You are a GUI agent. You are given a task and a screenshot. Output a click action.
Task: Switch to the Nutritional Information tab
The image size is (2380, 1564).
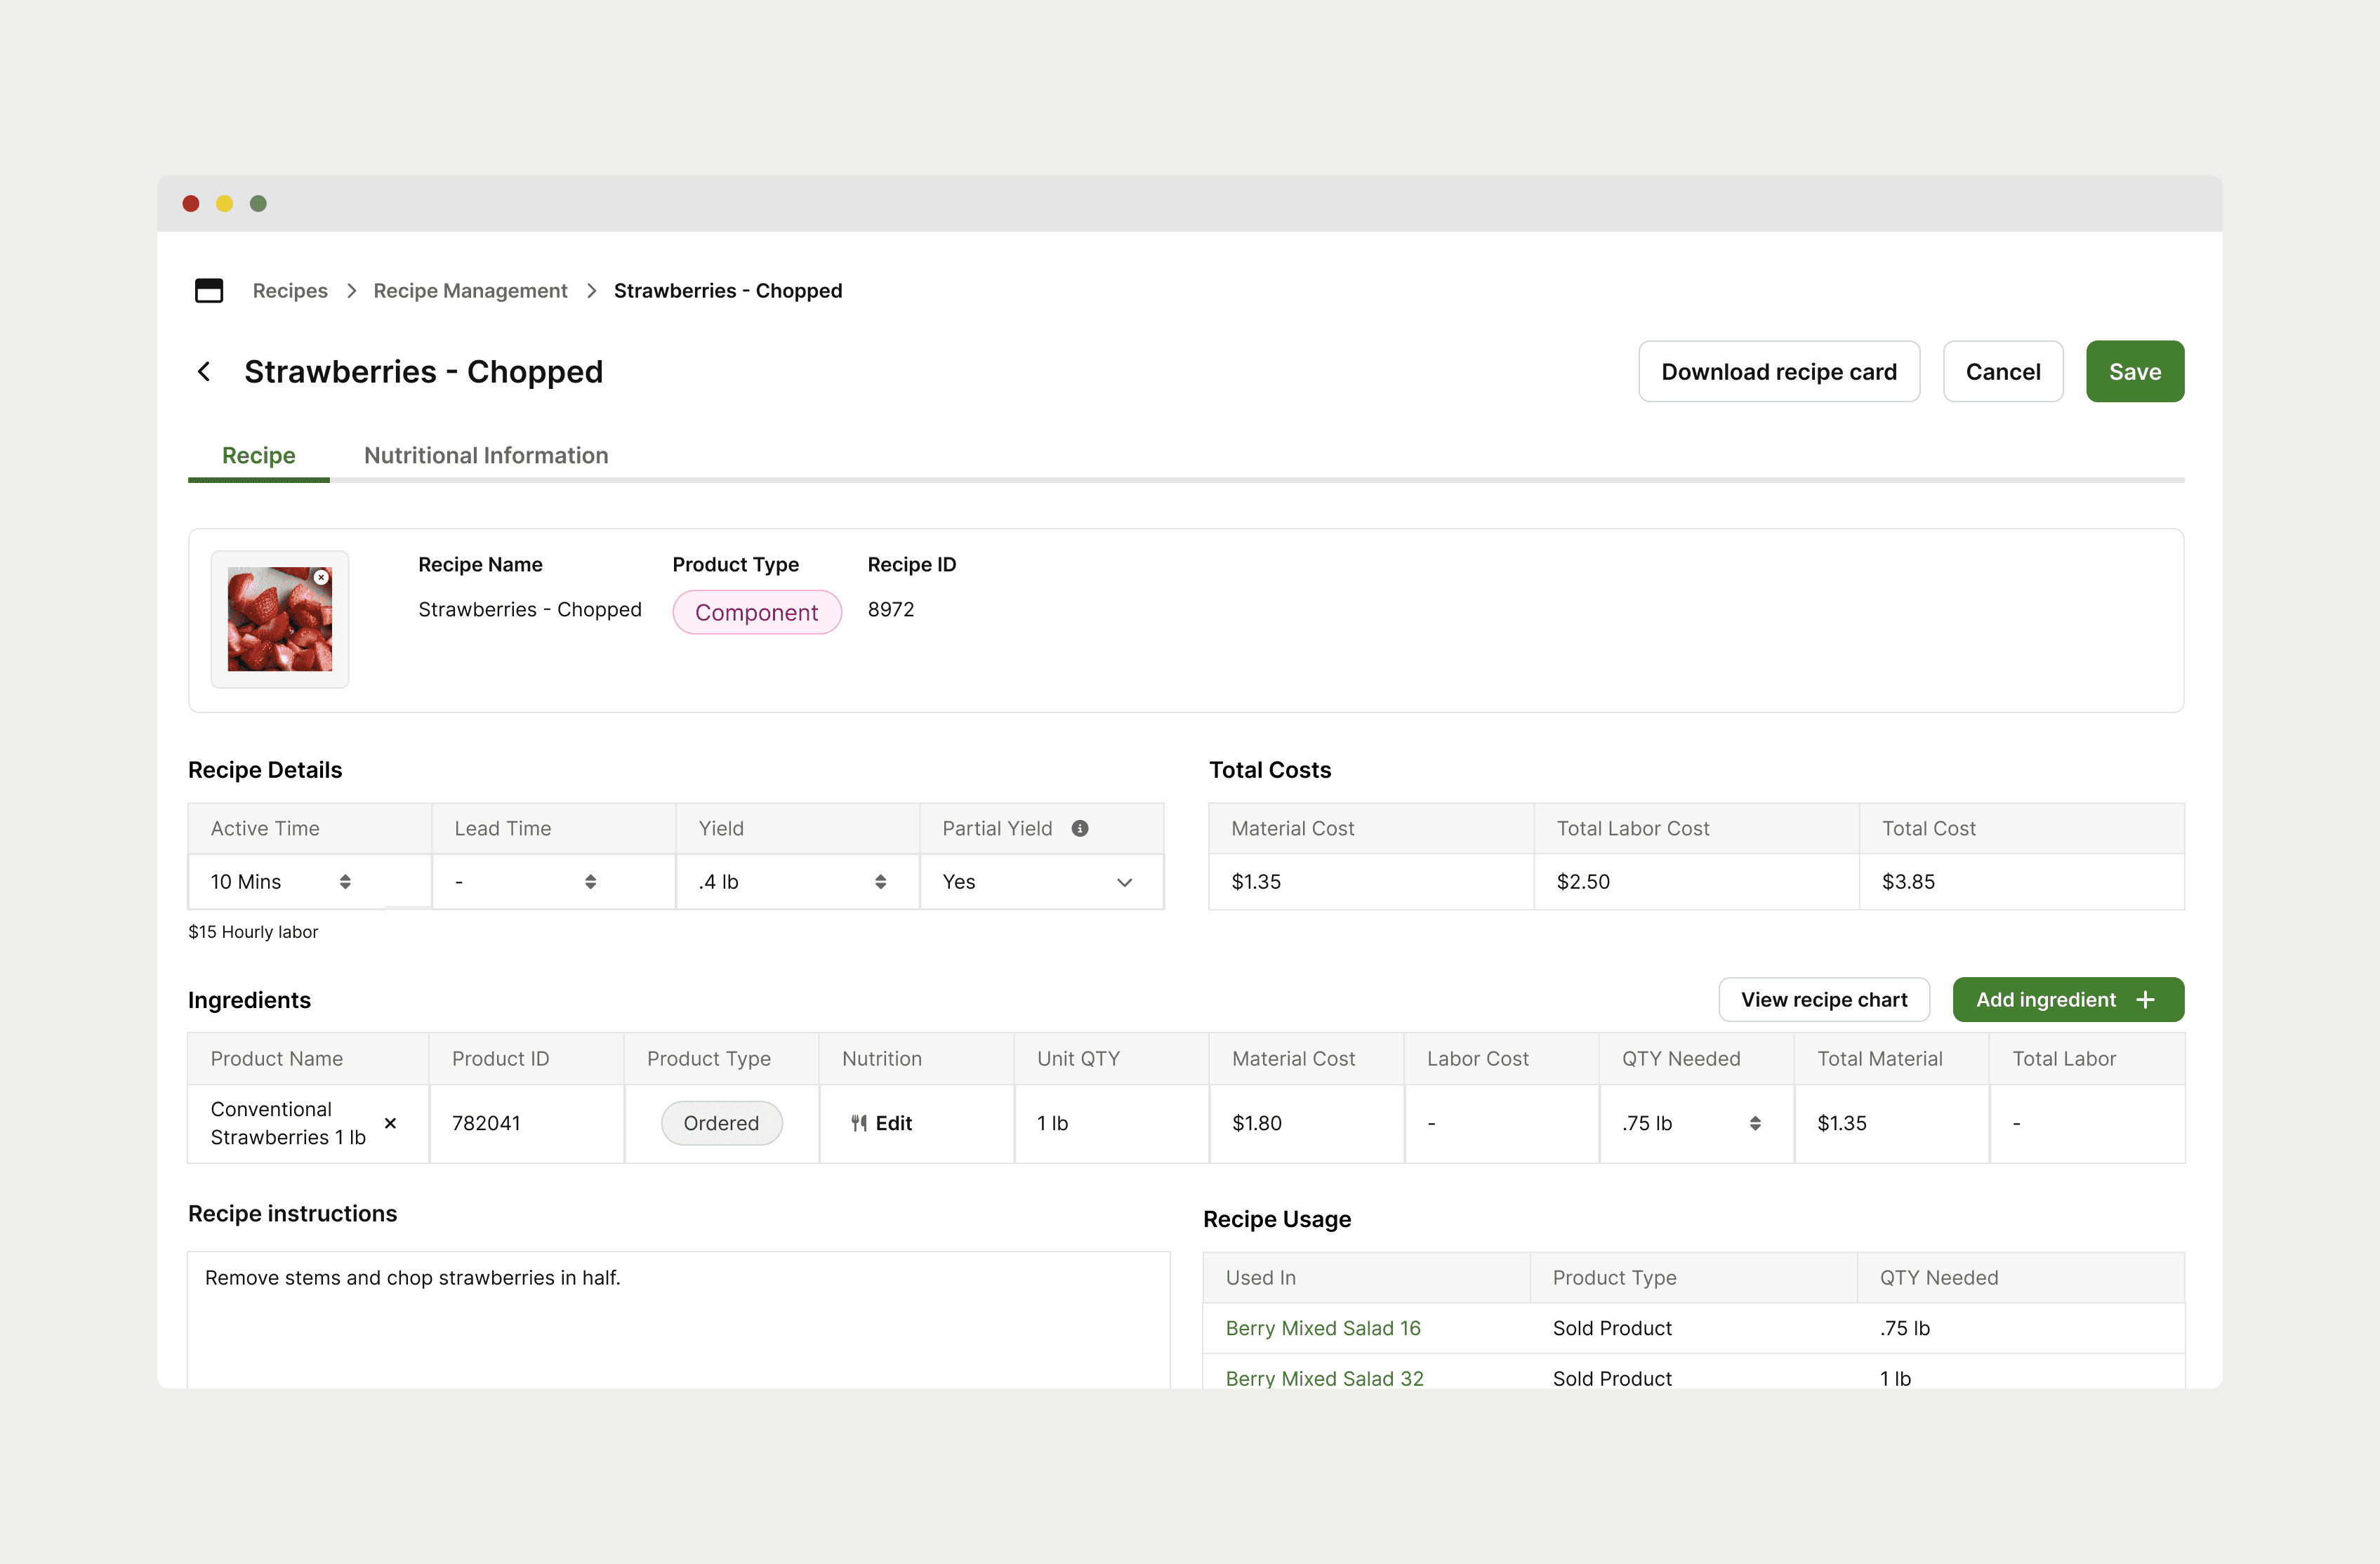click(x=486, y=456)
